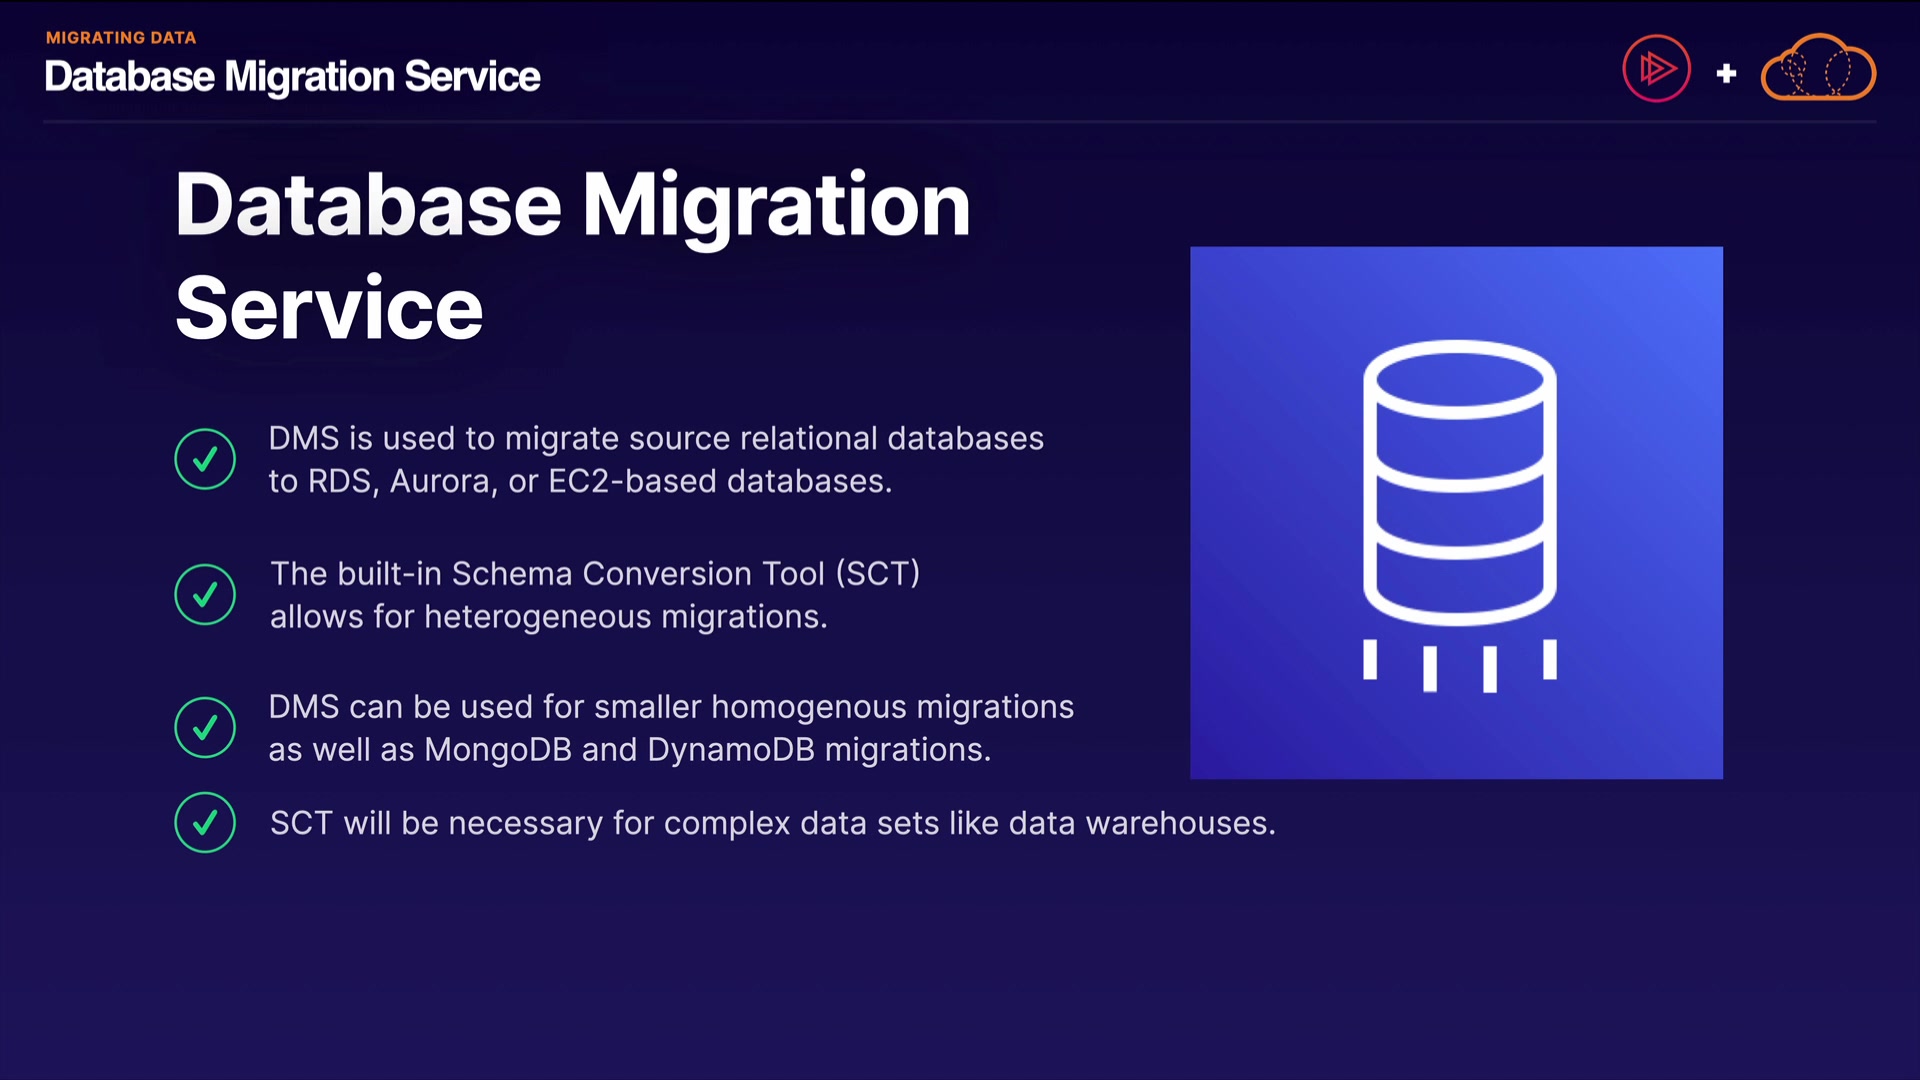Click the 'smaller homogenous migrations' text
Screen dimensions: 1920x1080
[x=833, y=706]
